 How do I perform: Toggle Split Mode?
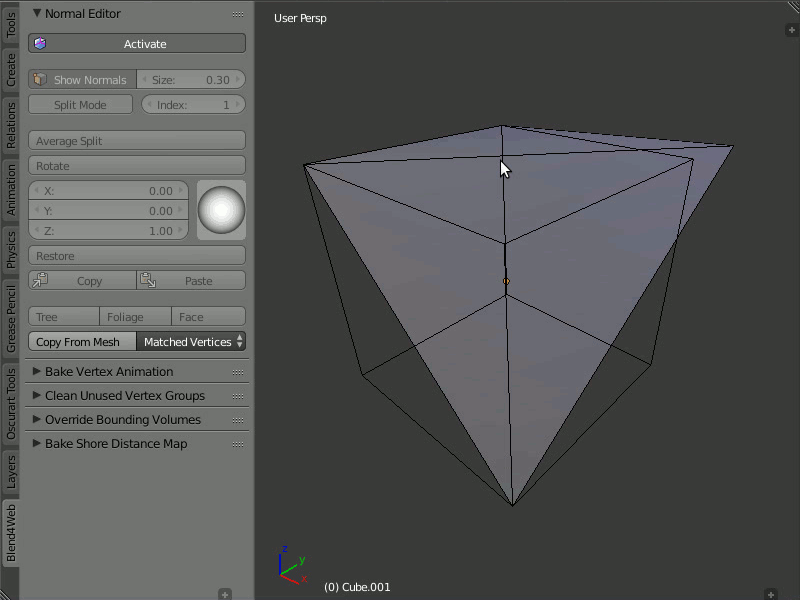80,105
